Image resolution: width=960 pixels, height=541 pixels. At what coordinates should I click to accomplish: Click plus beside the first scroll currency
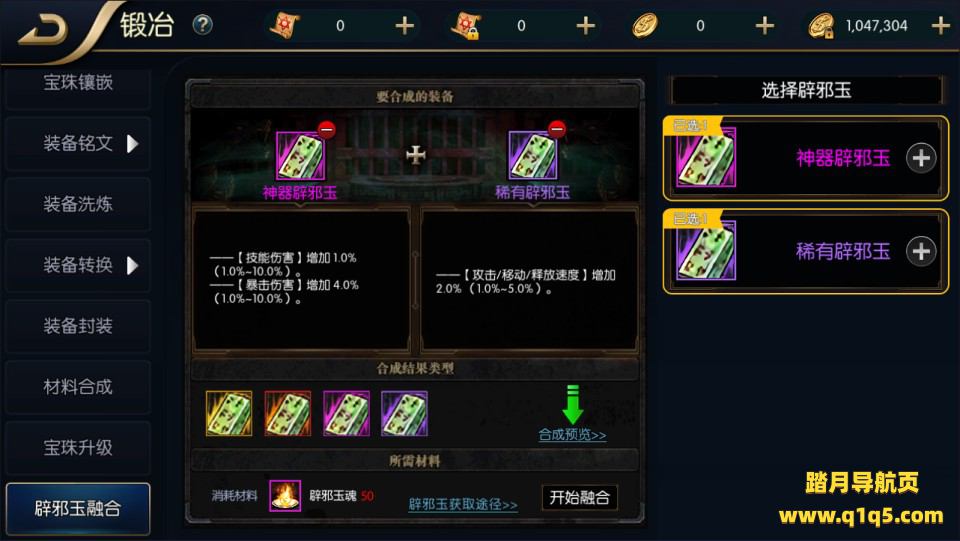pos(404,26)
